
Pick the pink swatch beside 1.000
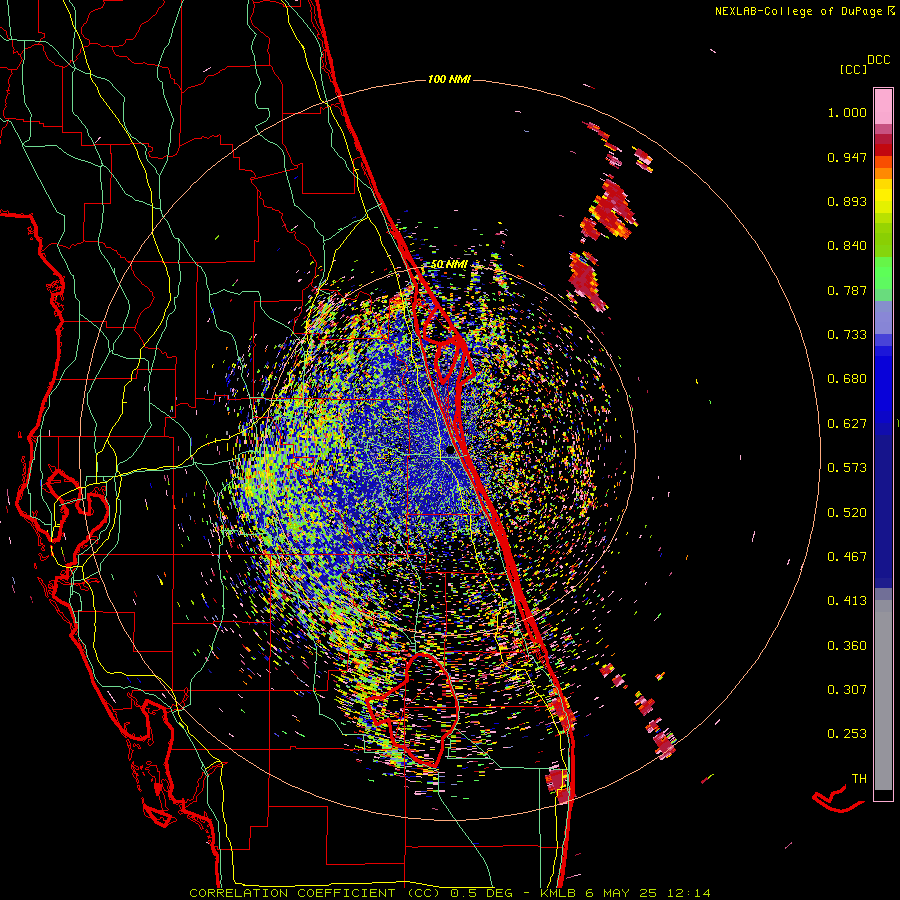coord(883,107)
